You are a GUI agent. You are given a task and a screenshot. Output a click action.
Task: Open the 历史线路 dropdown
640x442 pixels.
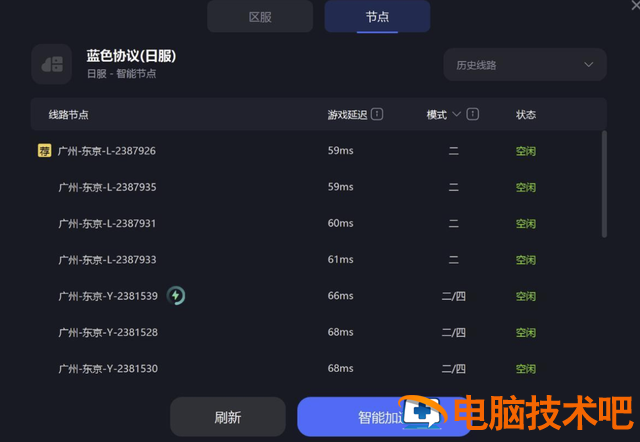point(525,65)
